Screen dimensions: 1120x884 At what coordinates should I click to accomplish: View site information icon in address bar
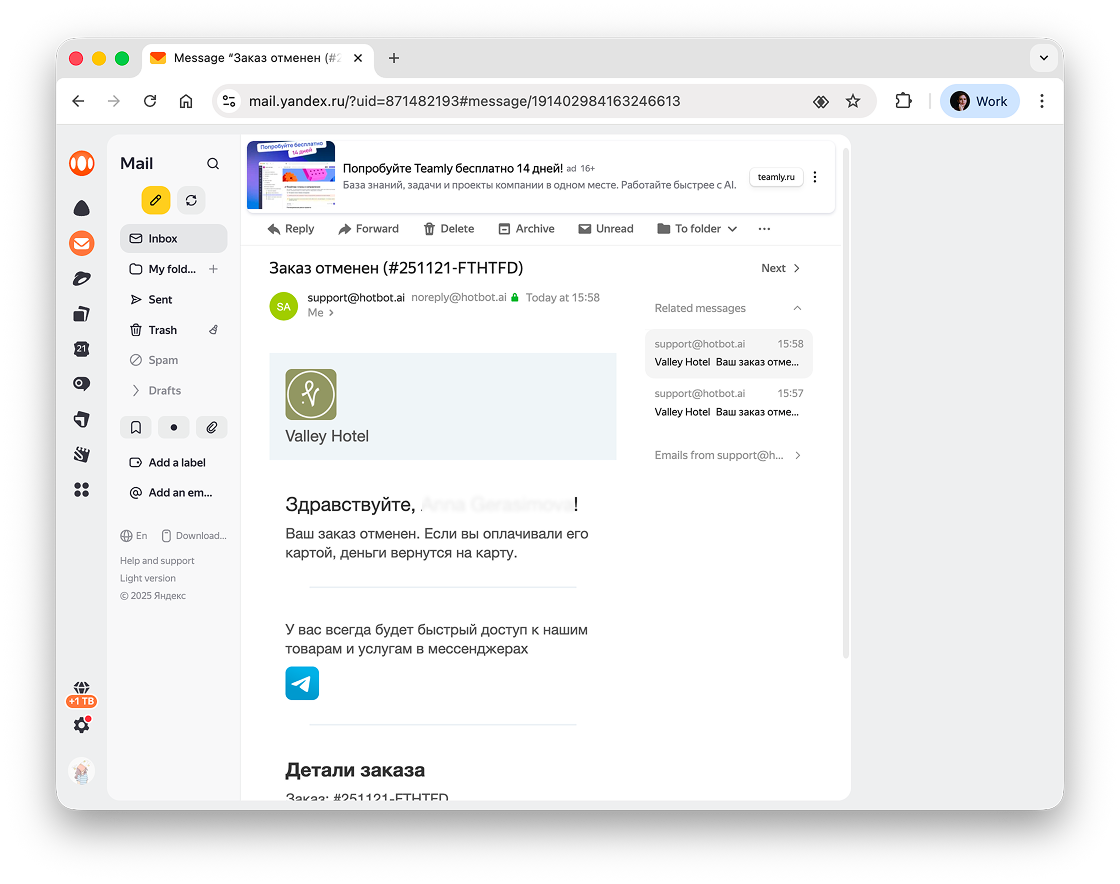pyautogui.click(x=229, y=101)
